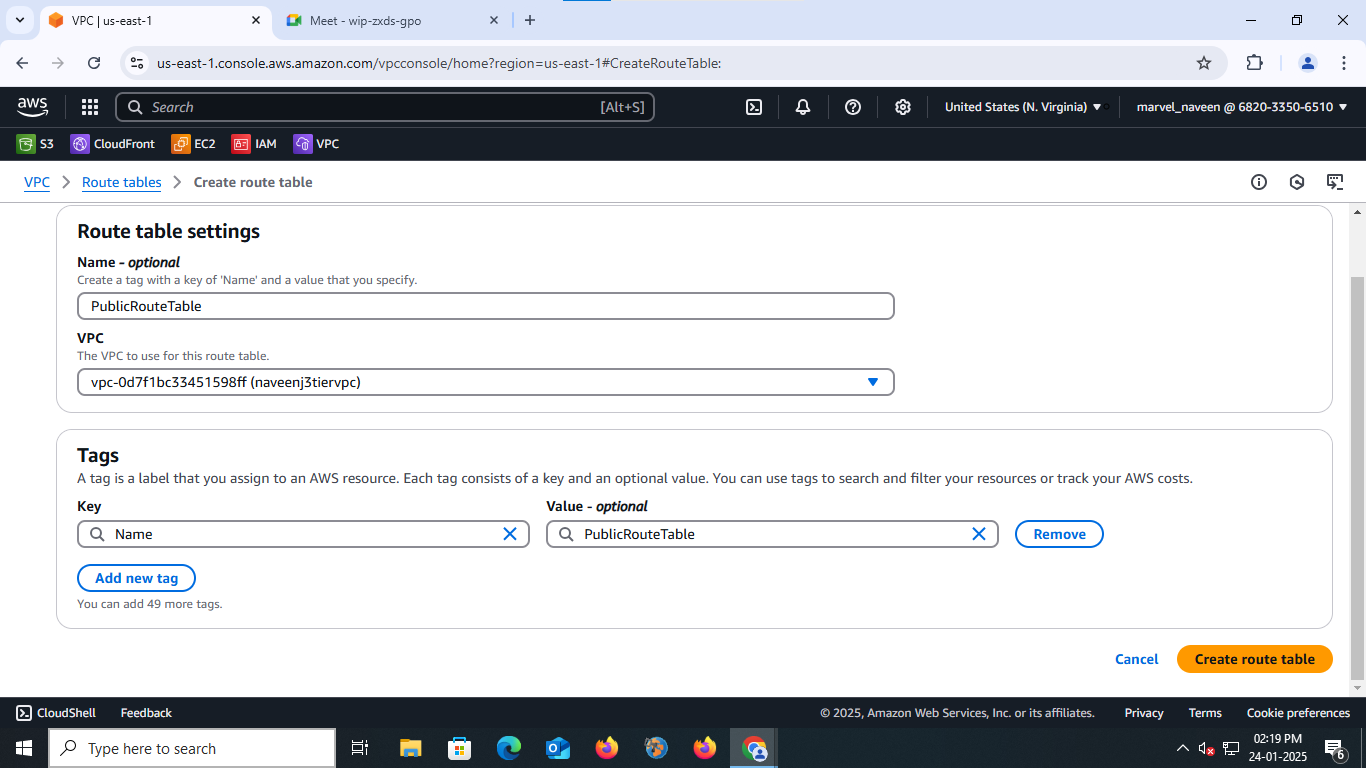The height and width of the screenshot is (768, 1366).
Task: Open Microsoft Store from the taskbar
Action: coord(460,748)
